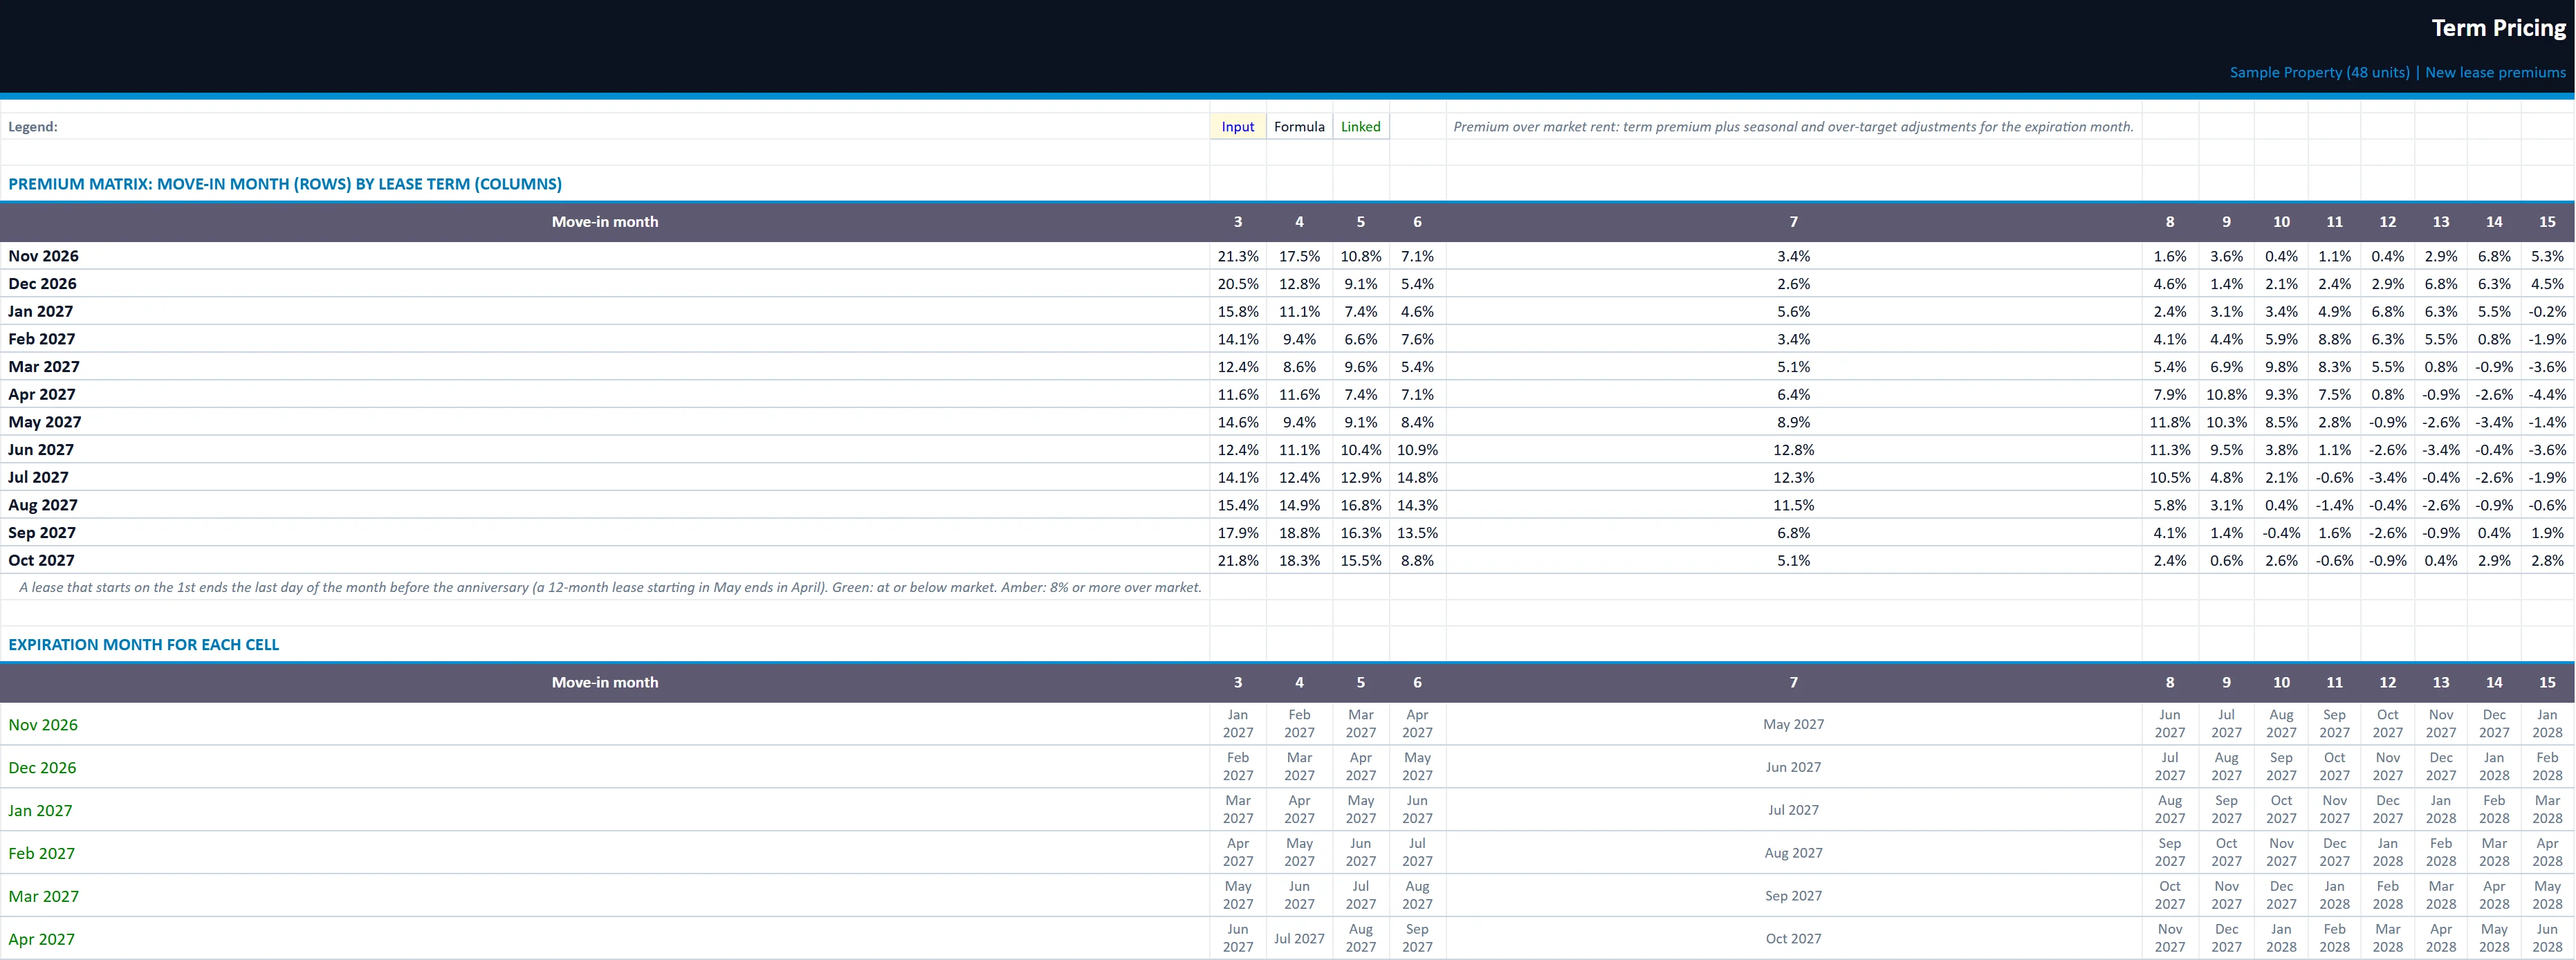The width and height of the screenshot is (2576, 960).
Task: Select Sep 2027 term 4 value 18.8%
Action: [x=1299, y=533]
